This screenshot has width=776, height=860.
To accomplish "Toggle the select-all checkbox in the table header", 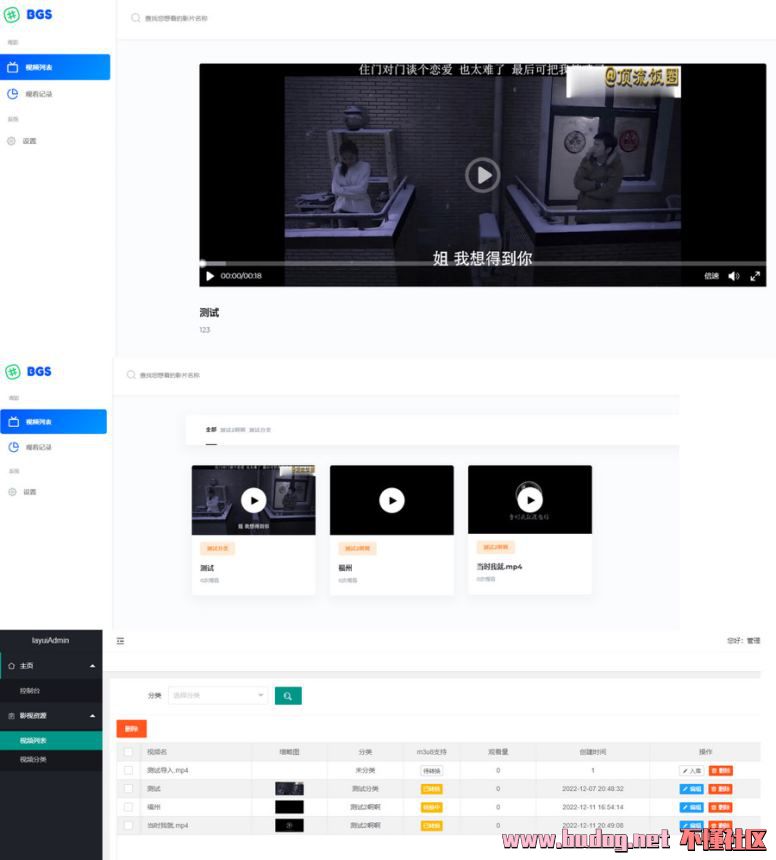I will pos(128,752).
